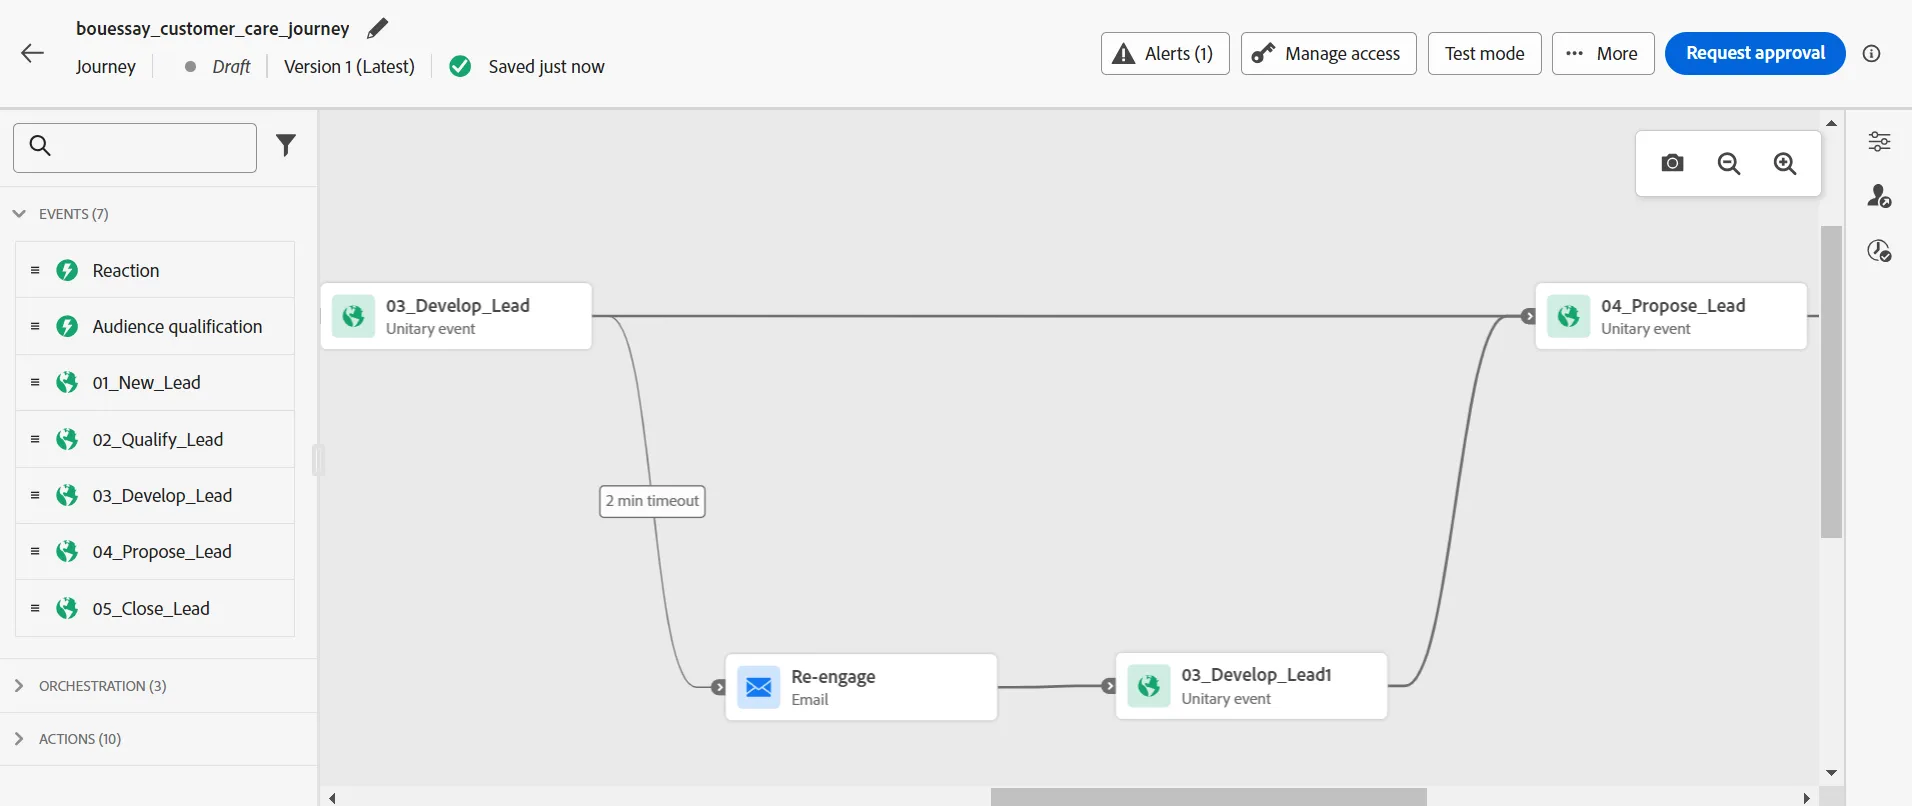Open the schedule check icon in right rail
Viewport: 1912px width, 806px height.
click(x=1880, y=251)
